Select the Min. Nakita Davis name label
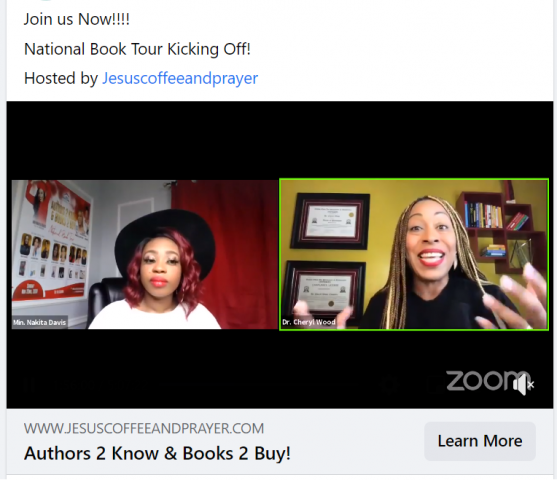Image resolution: width=557 pixels, height=480 pixels. click(x=39, y=322)
